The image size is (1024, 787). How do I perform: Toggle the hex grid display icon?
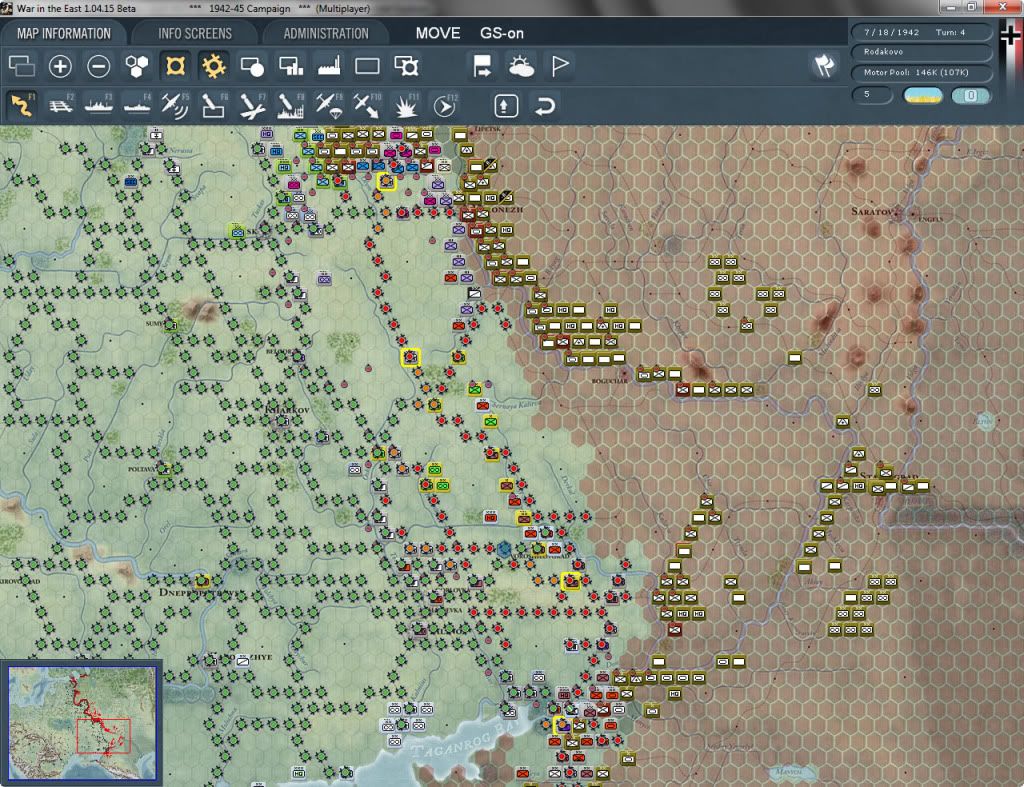point(137,66)
